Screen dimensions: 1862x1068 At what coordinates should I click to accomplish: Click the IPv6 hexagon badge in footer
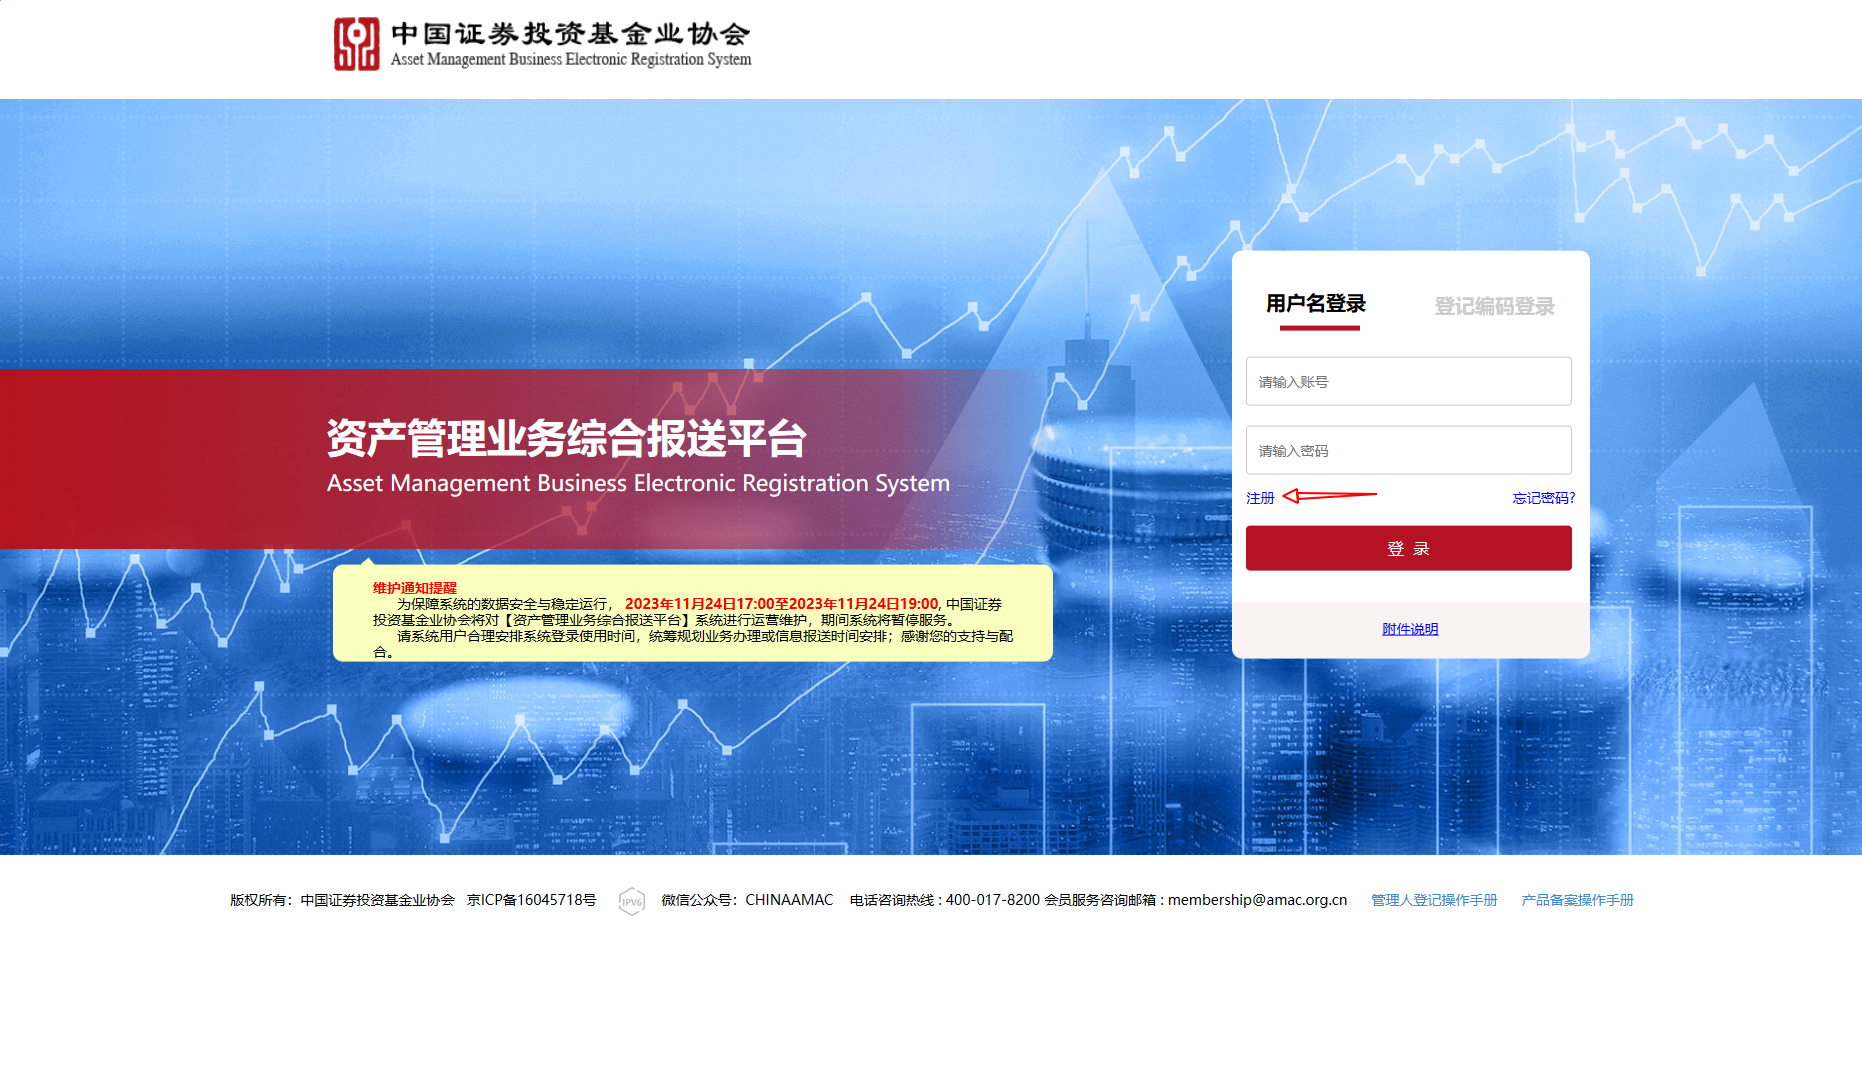(632, 901)
